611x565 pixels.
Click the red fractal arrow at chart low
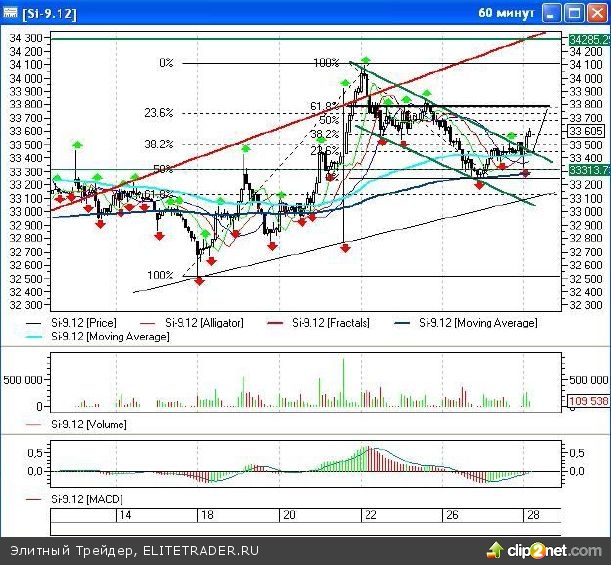[198, 281]
